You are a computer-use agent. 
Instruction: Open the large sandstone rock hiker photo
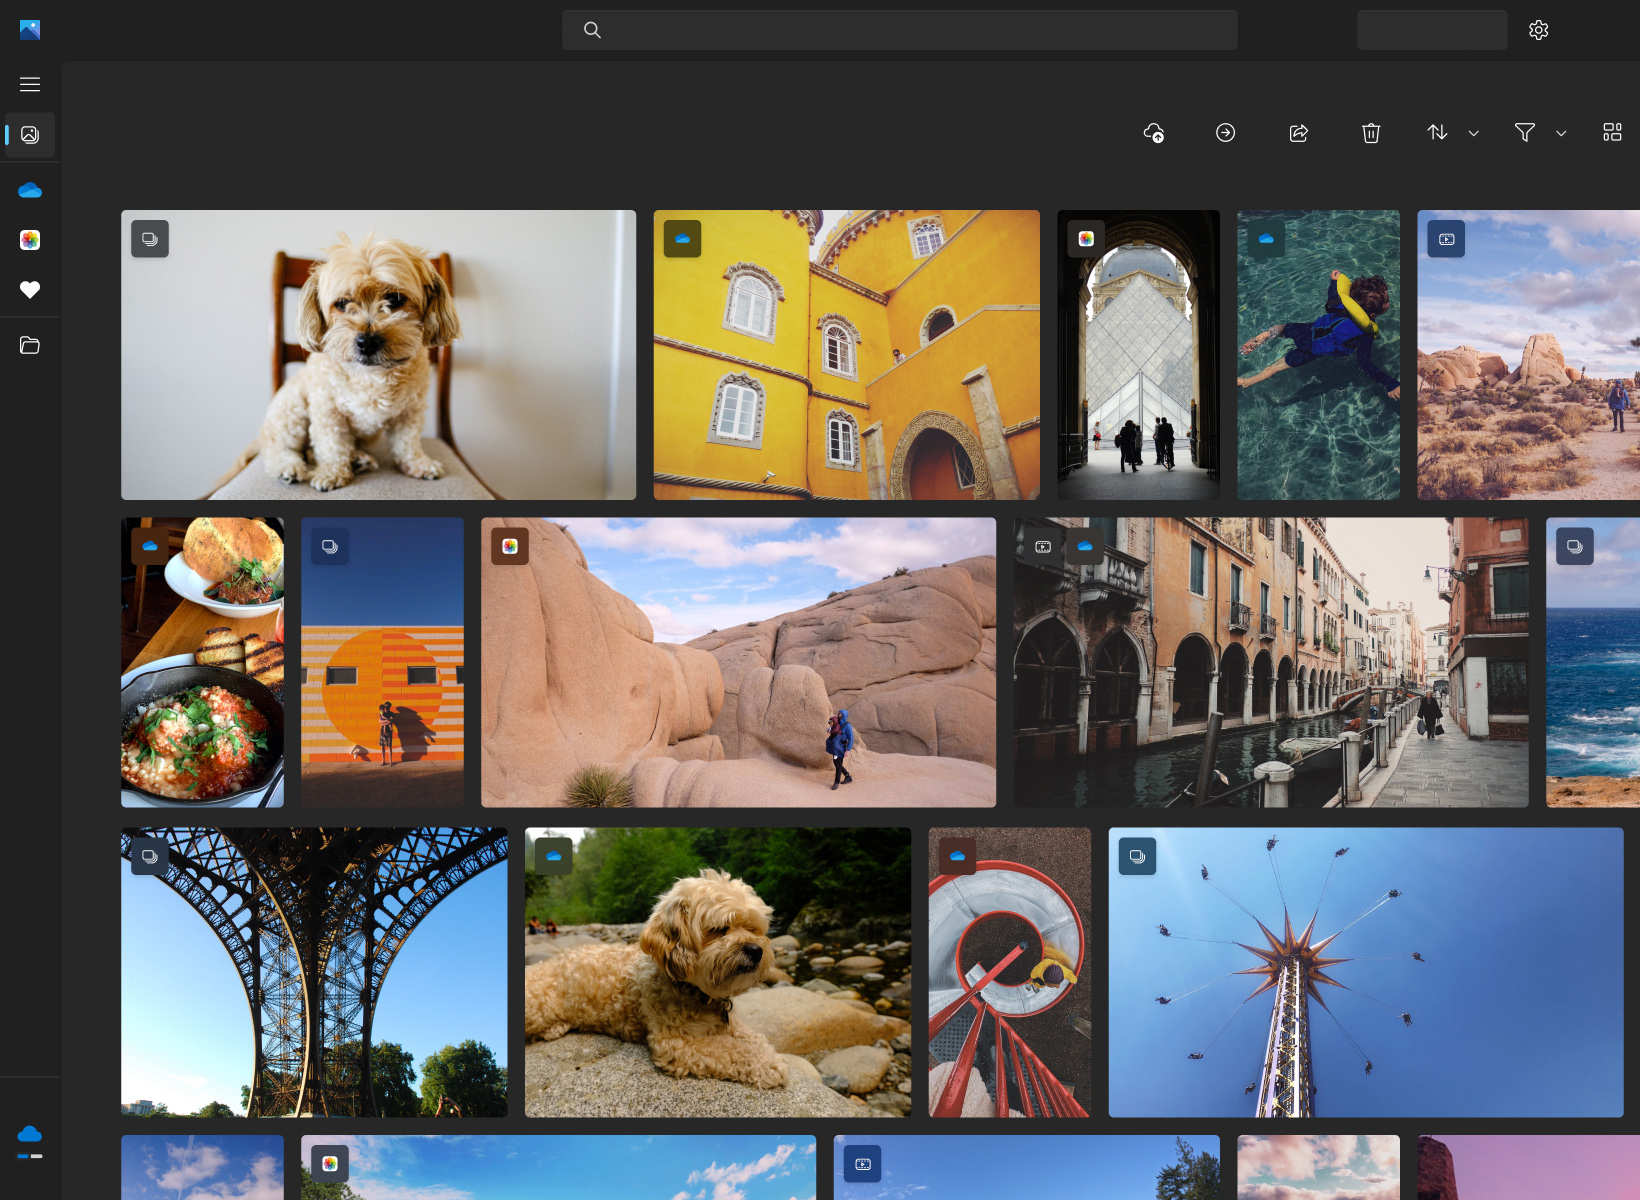(739, 662)
